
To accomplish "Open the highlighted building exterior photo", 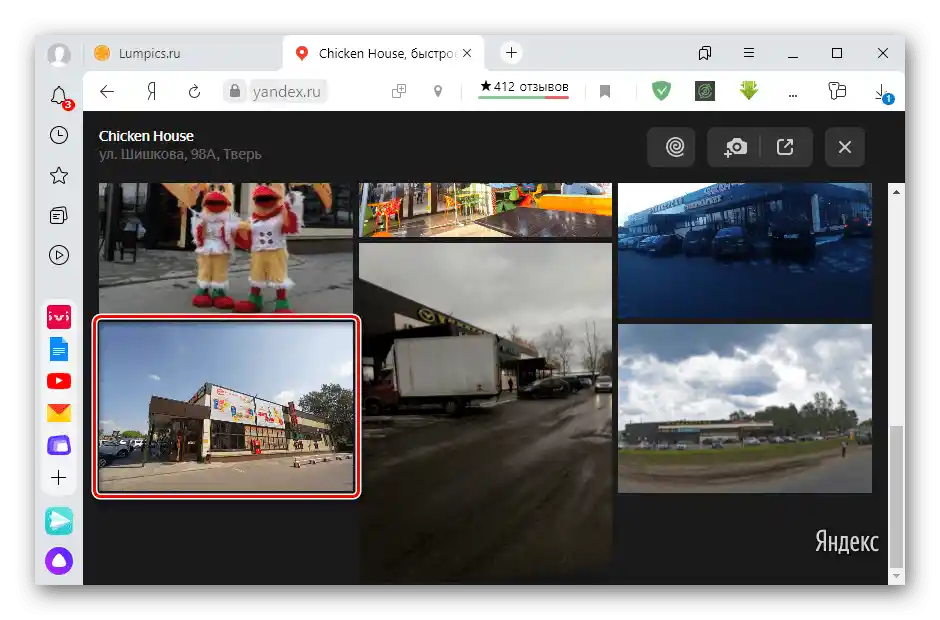I will pos(226,407).
